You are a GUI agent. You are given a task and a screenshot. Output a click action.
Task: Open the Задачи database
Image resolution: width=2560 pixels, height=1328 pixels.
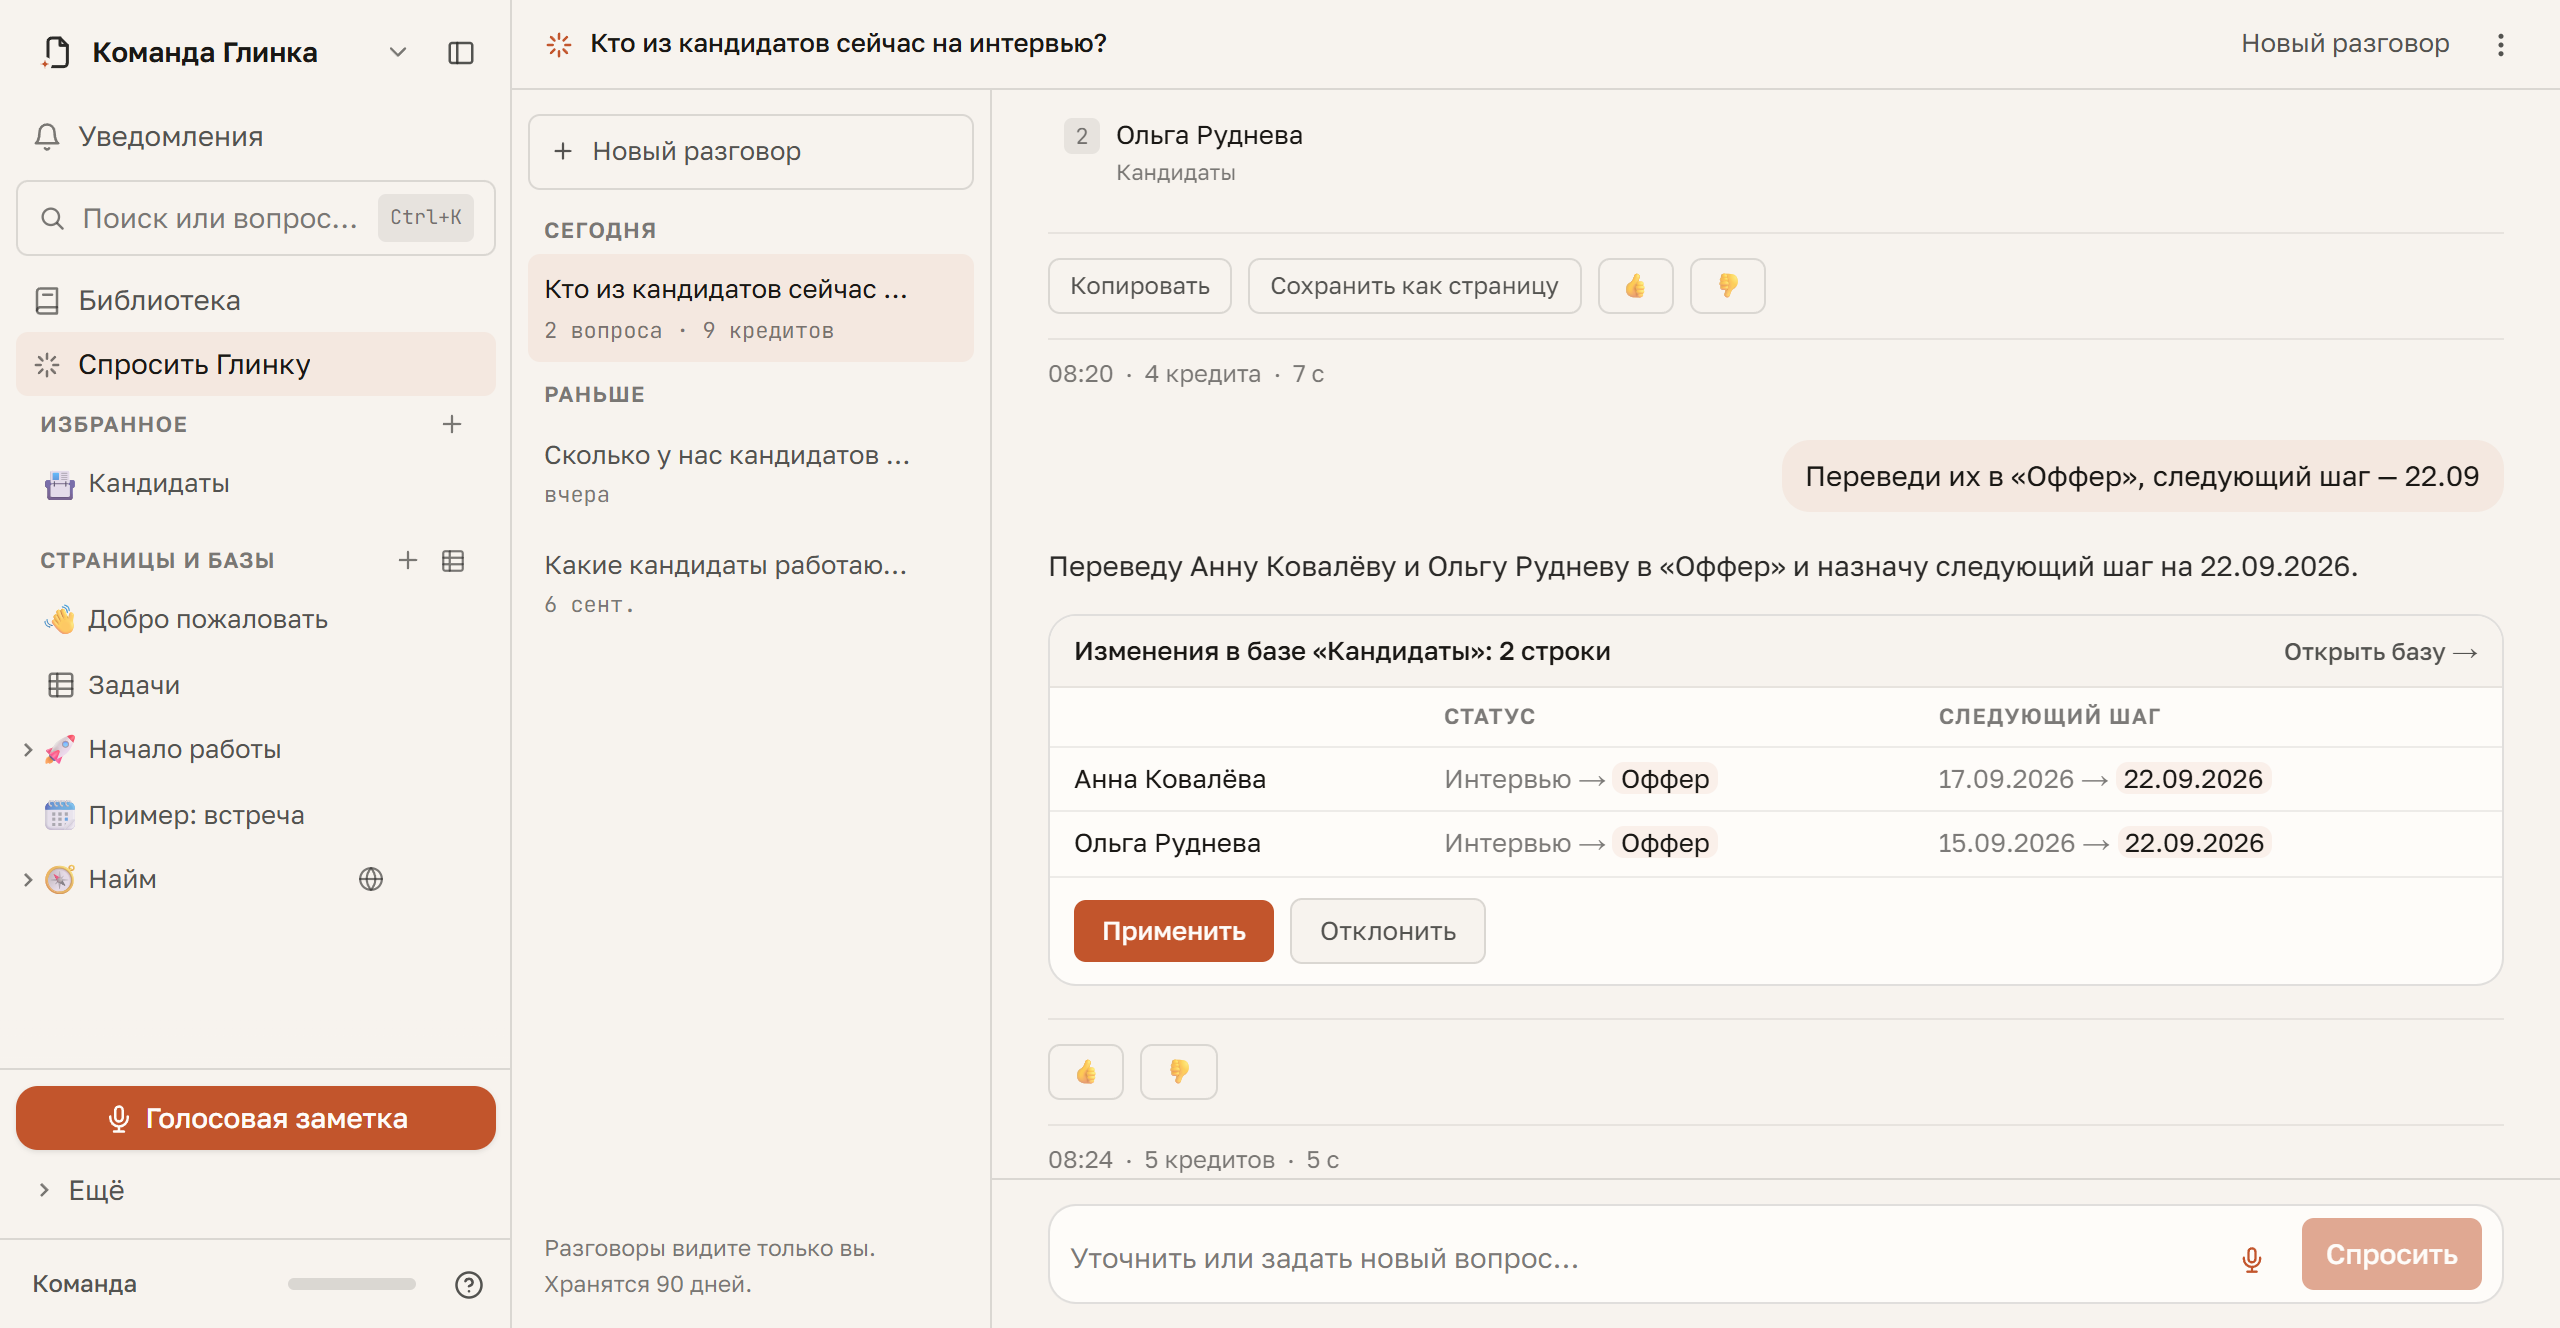256,685
